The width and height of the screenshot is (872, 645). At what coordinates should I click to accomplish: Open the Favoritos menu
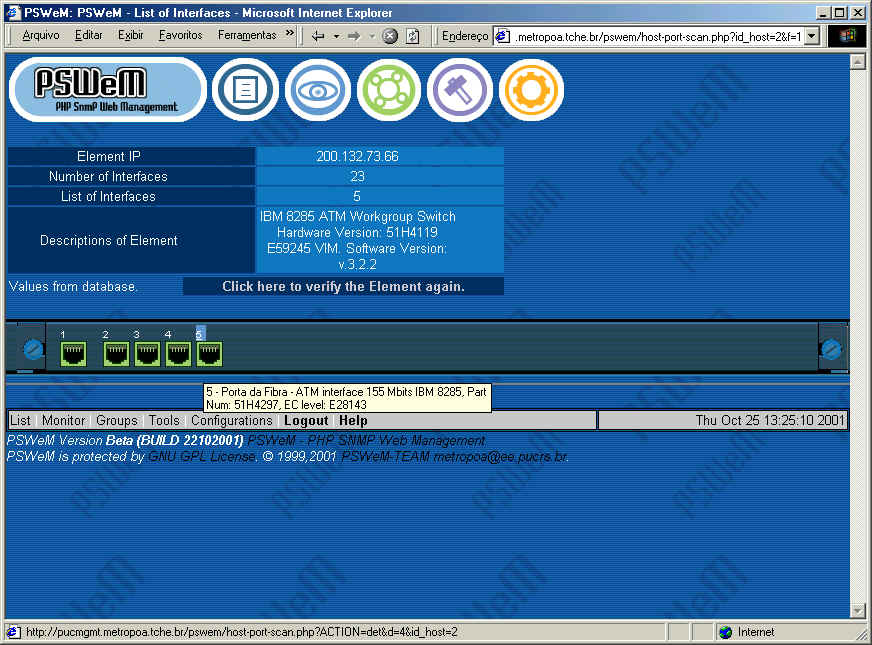click(x=180, y=35)
